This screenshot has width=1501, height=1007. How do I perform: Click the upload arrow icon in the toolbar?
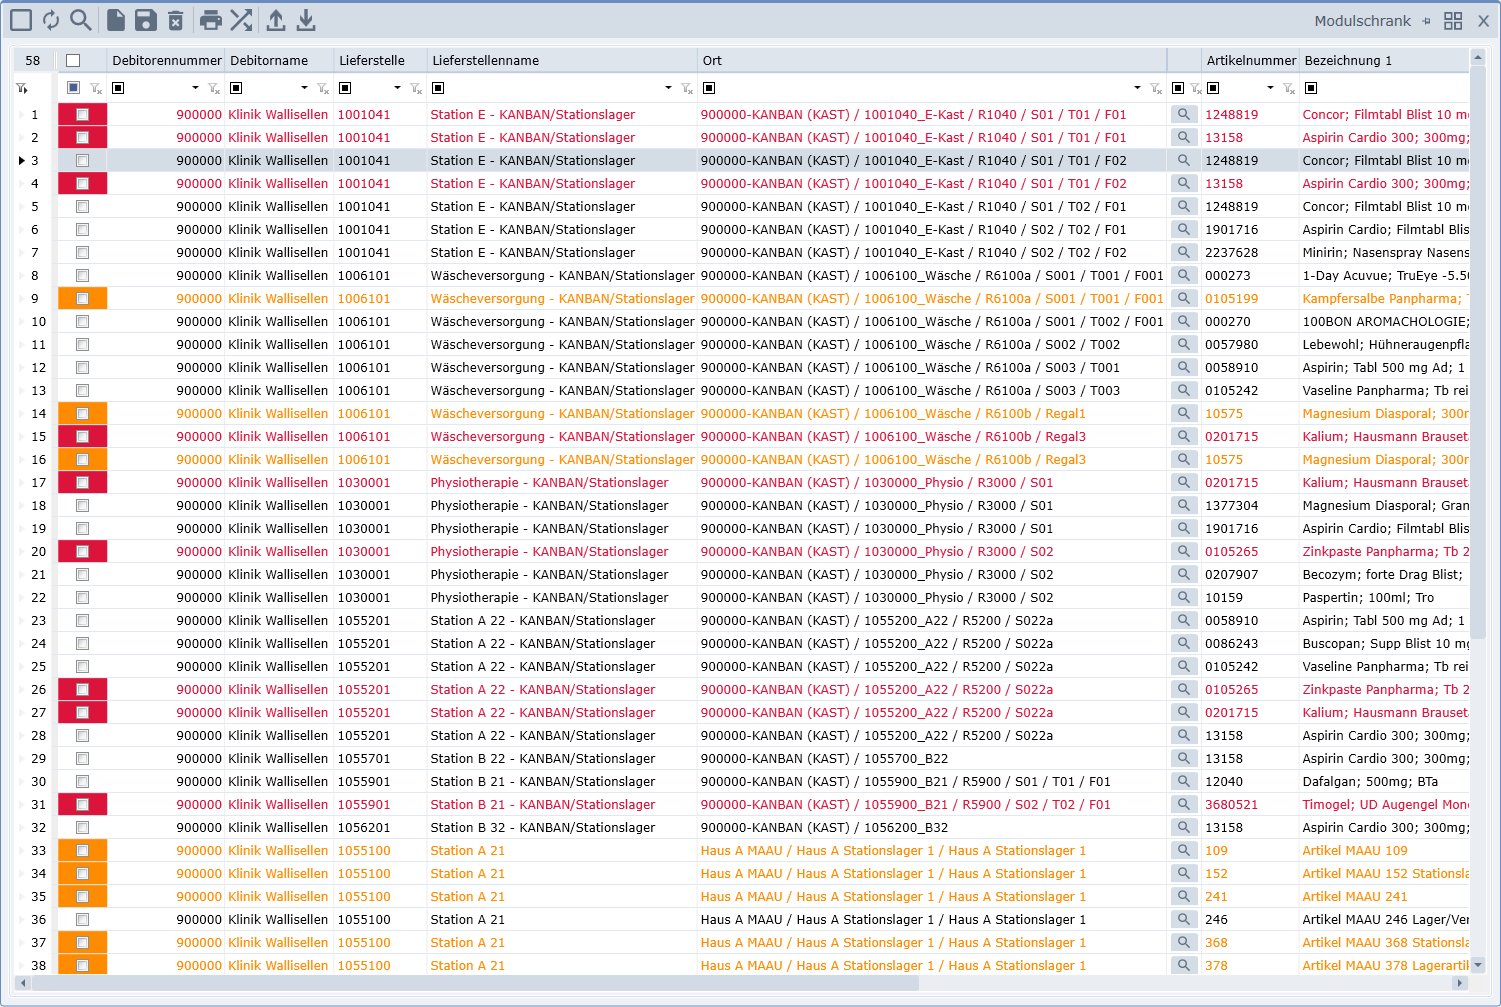[x=276, y=20]
